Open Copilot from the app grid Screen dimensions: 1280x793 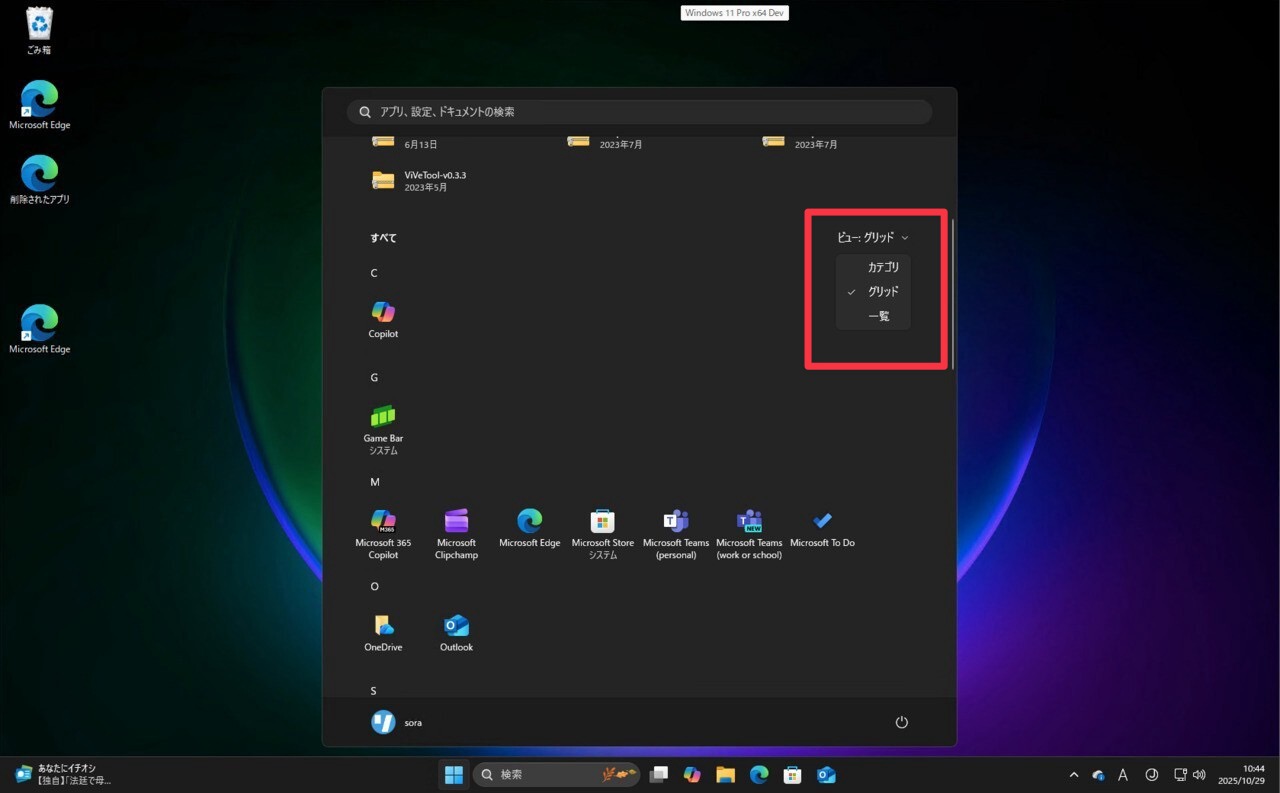tap(383, 318)
